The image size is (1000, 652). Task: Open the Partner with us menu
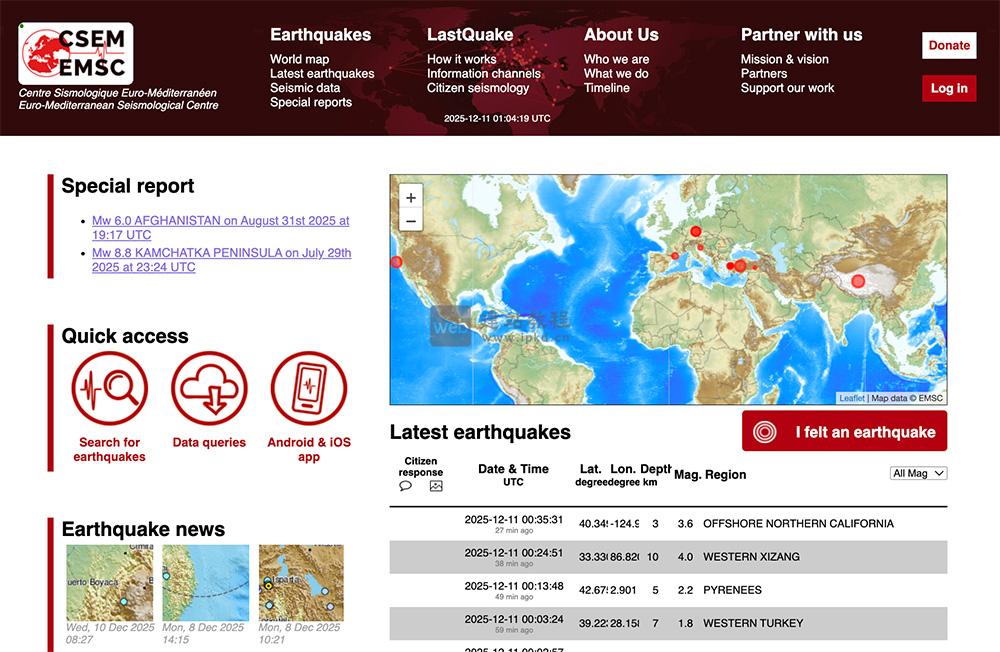[801, 34]
